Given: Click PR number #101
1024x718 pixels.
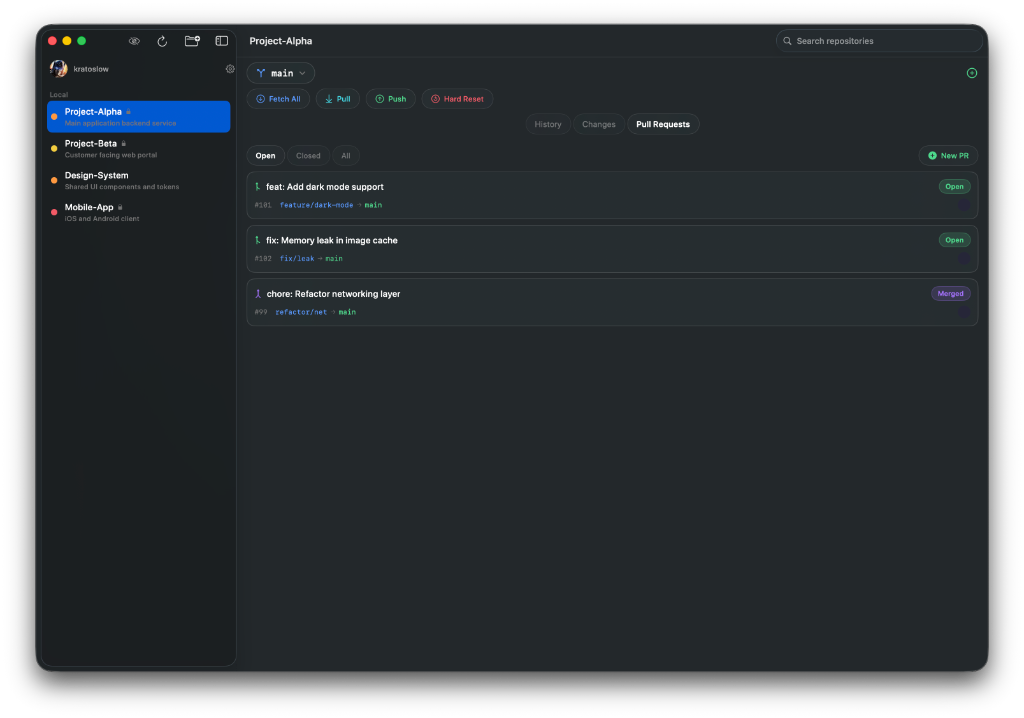Looking at the screenshot, I should click(263, 205).
